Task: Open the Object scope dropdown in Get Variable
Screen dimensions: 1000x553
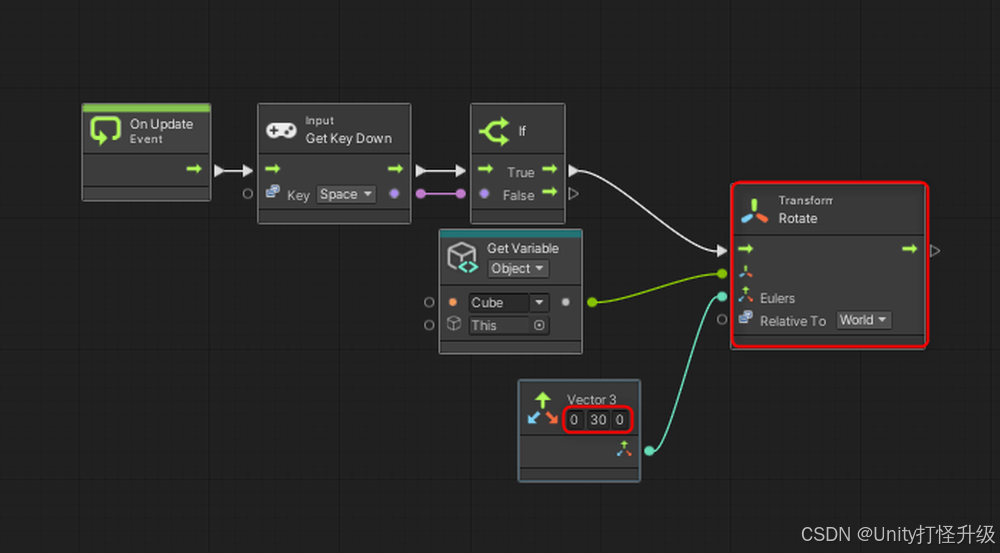Action: tap(518, 269)
